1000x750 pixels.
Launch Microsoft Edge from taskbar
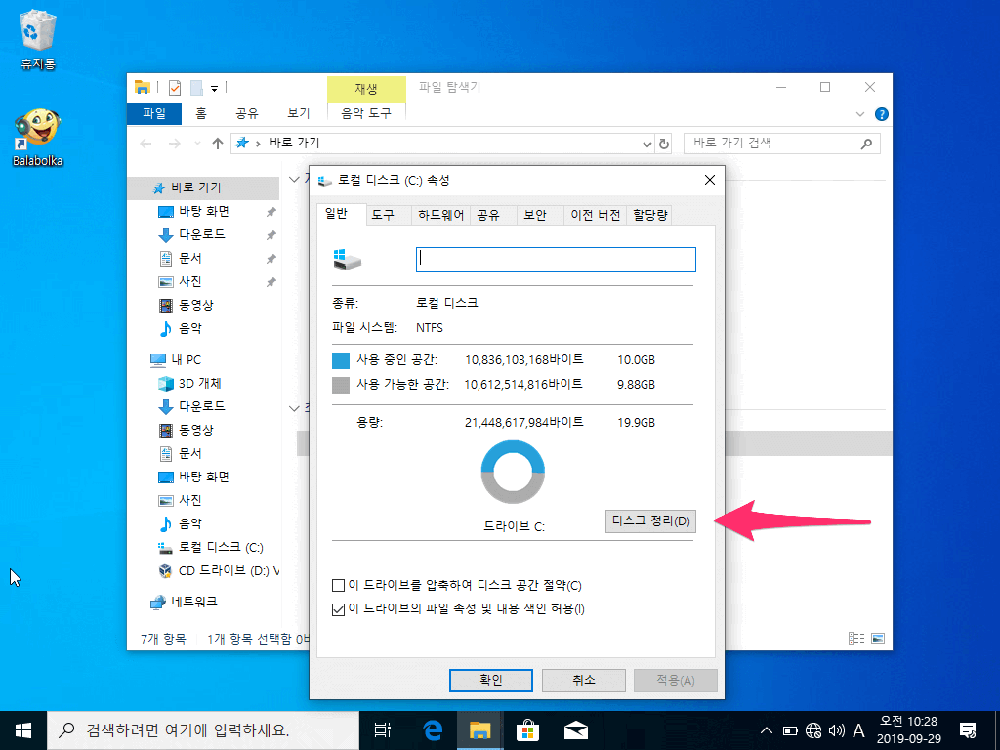point(432,730)
